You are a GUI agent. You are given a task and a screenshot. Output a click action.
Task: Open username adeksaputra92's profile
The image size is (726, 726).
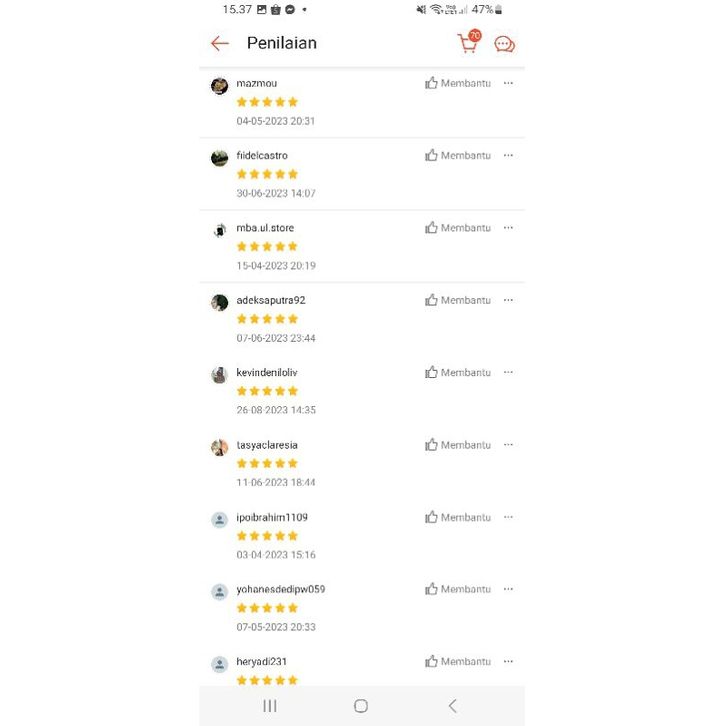[271, 300]
